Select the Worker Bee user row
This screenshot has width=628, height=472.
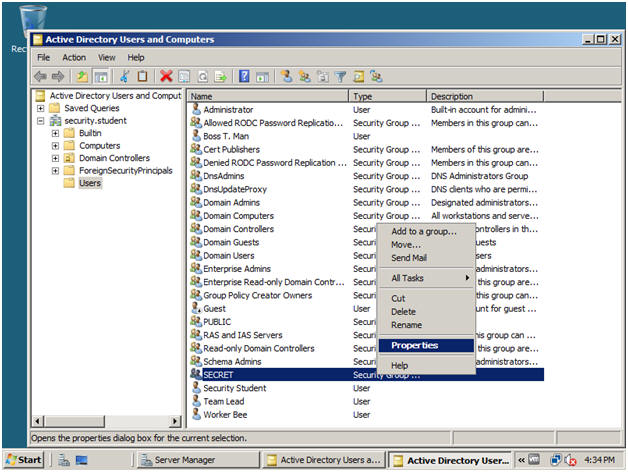(367, 414)
